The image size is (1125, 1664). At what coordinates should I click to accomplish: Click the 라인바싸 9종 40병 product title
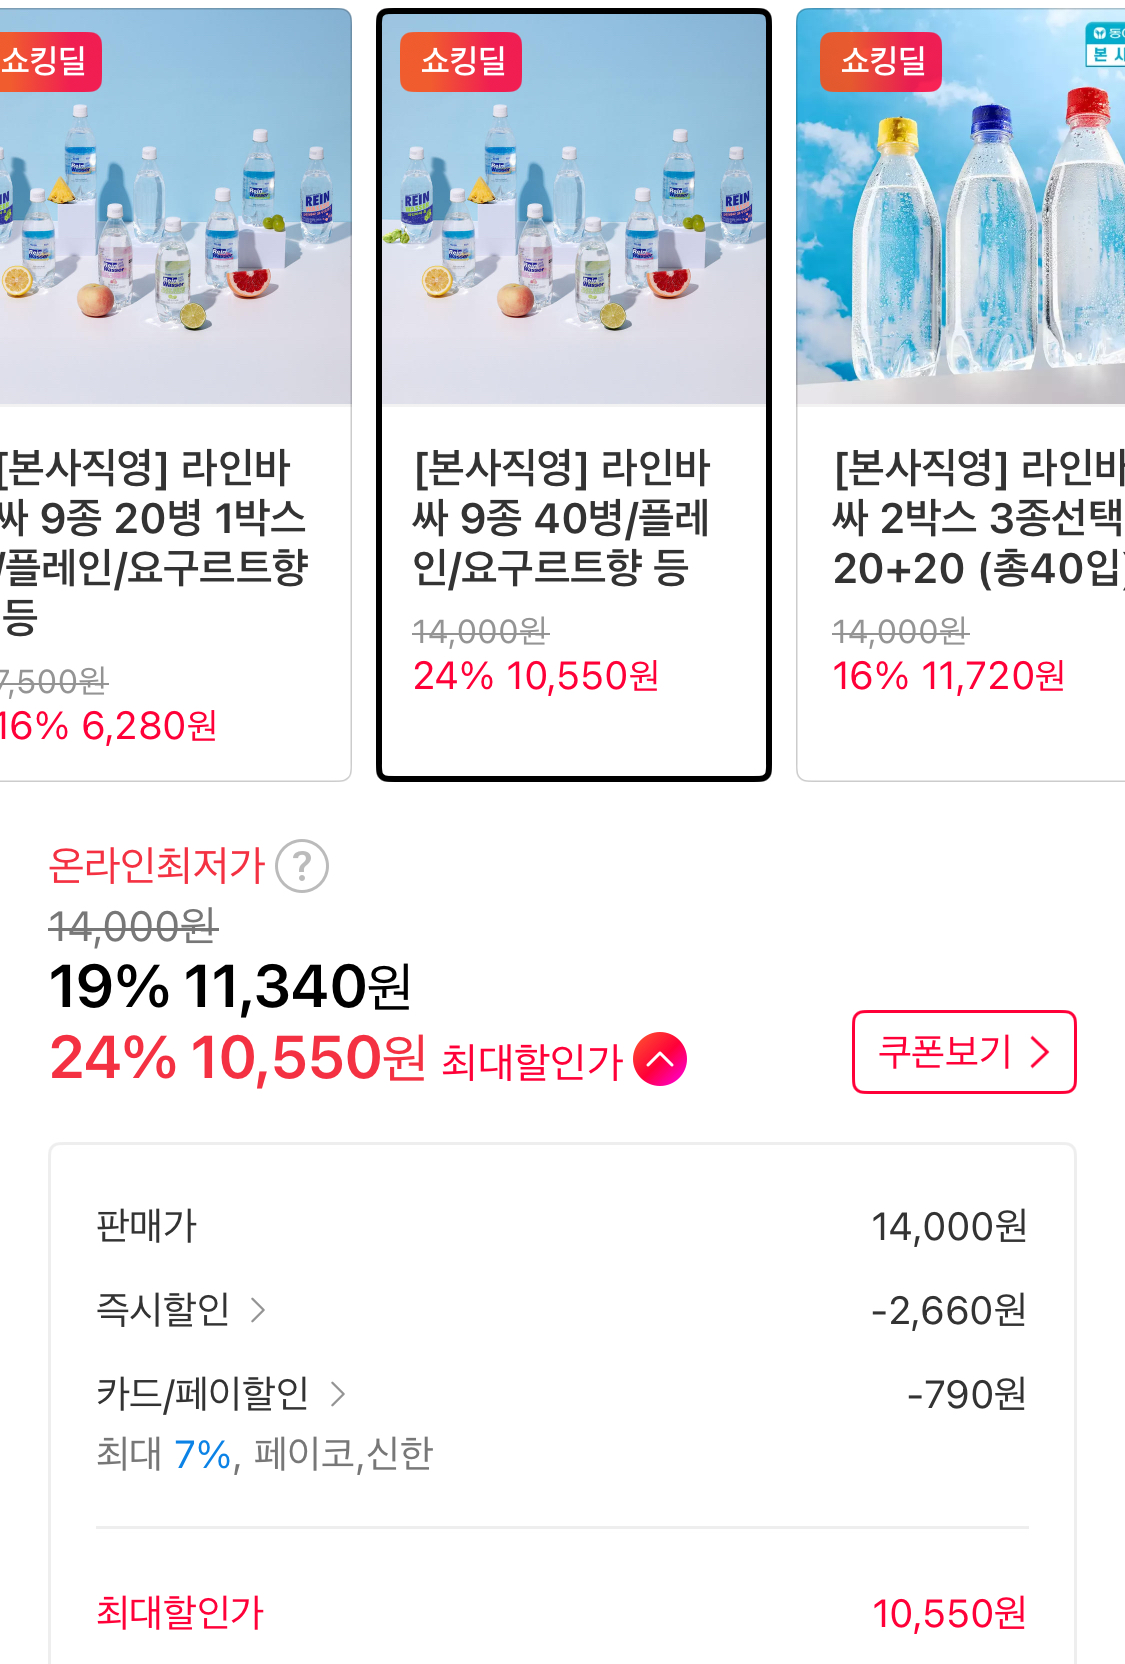[x=562, y=517]
